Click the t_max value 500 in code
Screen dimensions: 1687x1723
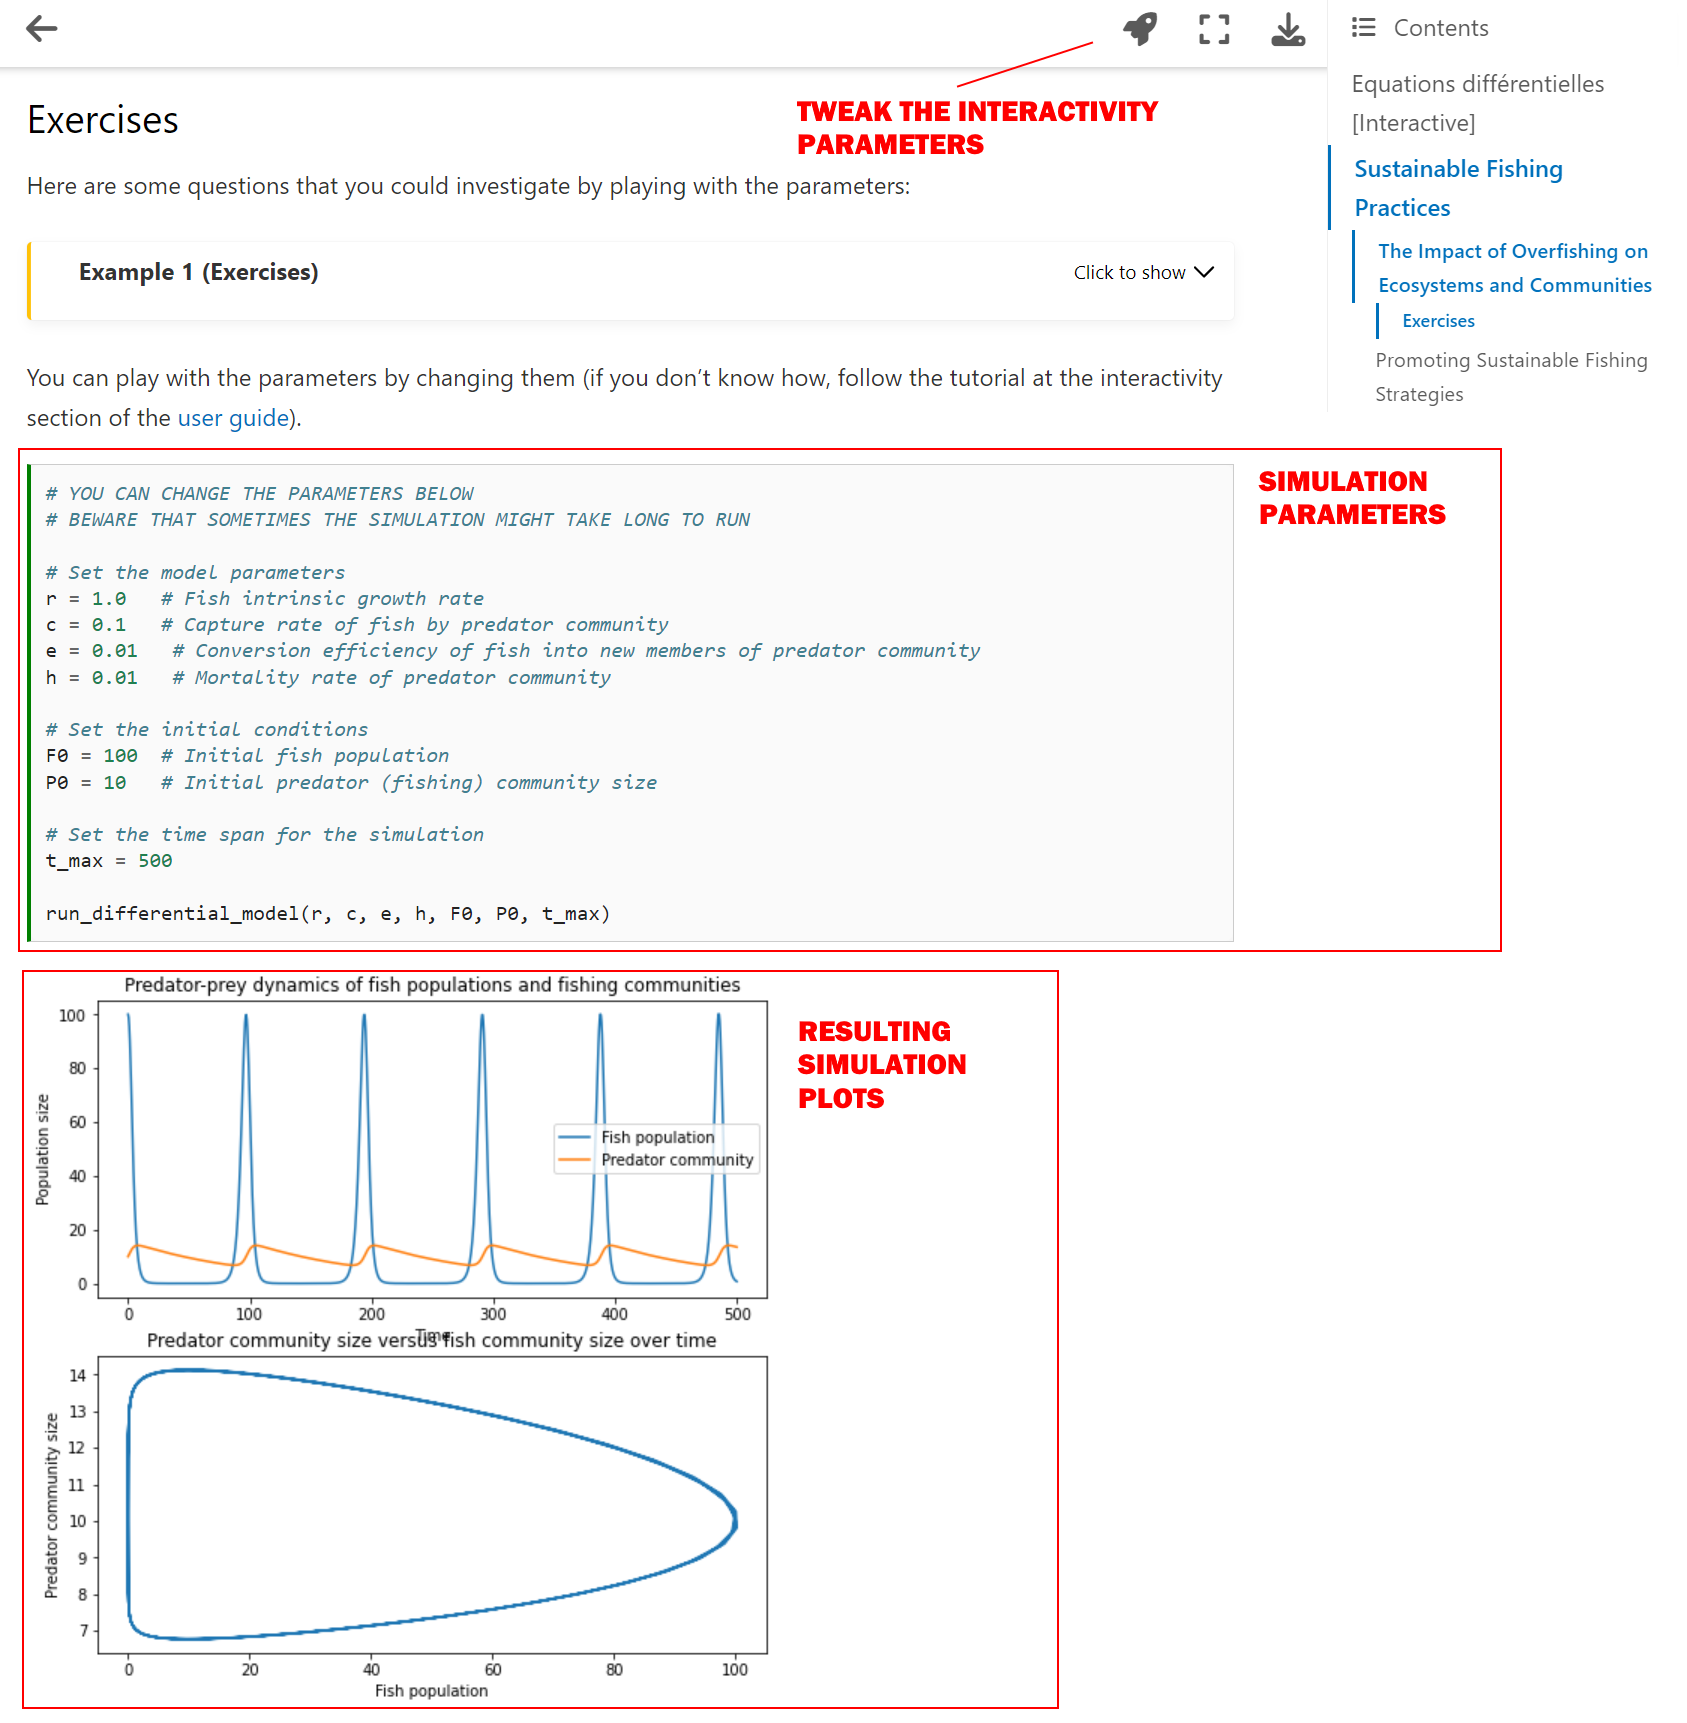155,861
